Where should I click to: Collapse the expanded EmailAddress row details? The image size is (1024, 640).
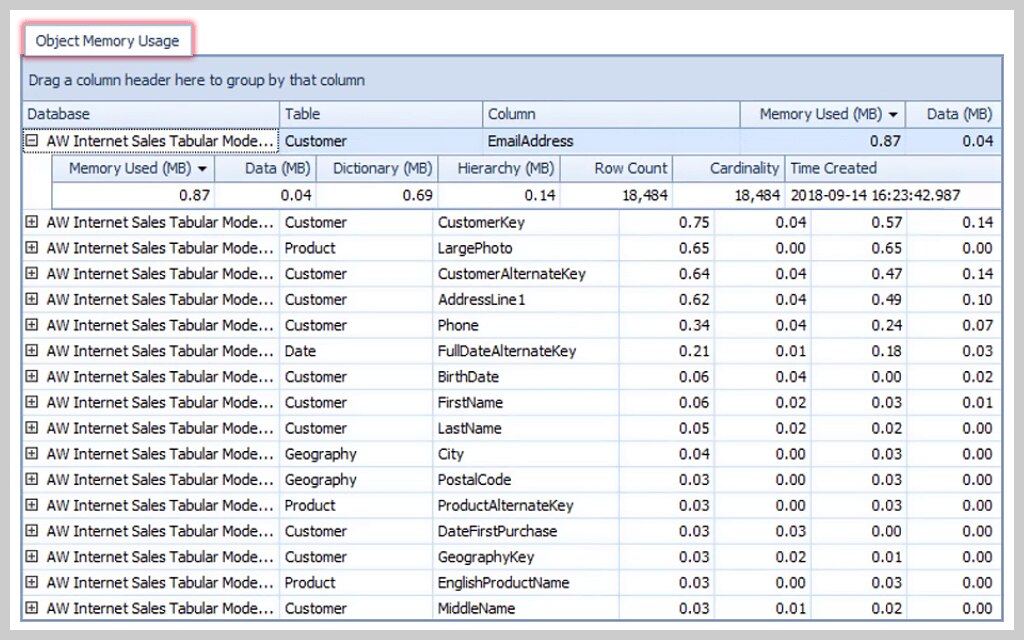click(31, 141)
